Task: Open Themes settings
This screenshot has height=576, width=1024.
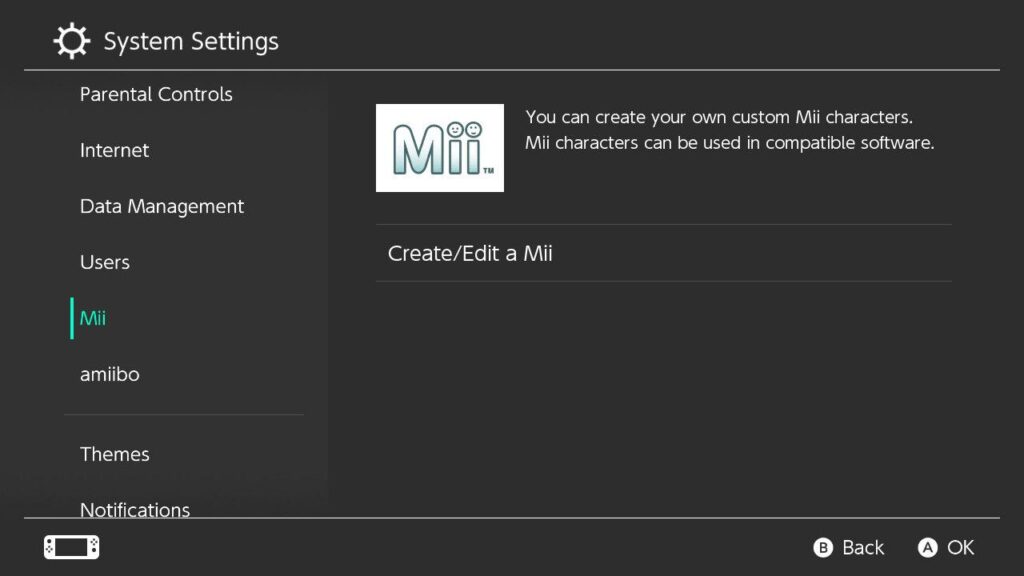Action: (x=115, y=454)
